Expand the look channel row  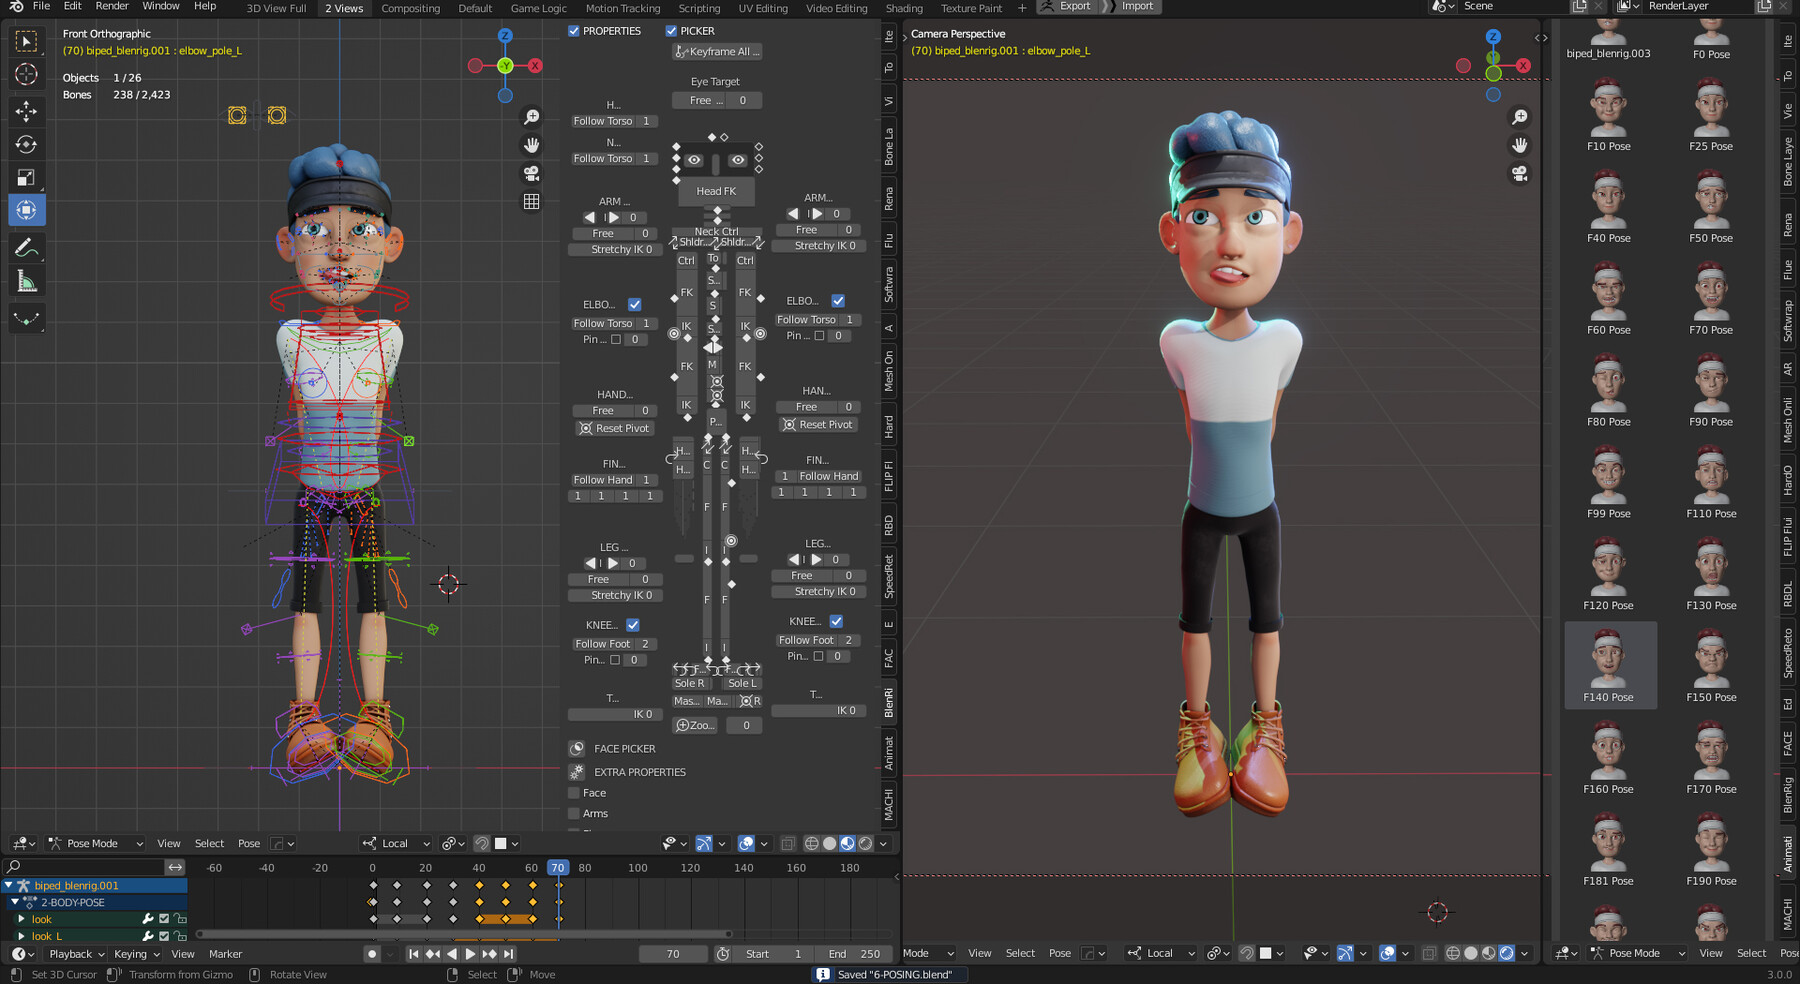click(x=21, y=920)
